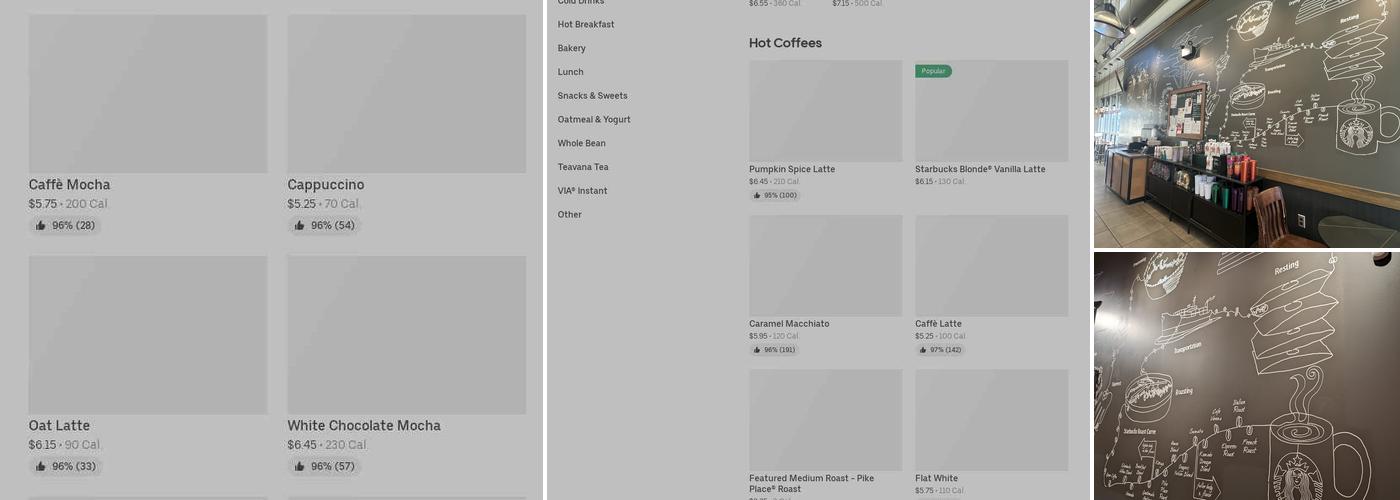The width and height of the screenshot is (1400, 500).
Task: Click the $6.15 • 90 Cal. text under Oat Latte
Action: [65, 445]
